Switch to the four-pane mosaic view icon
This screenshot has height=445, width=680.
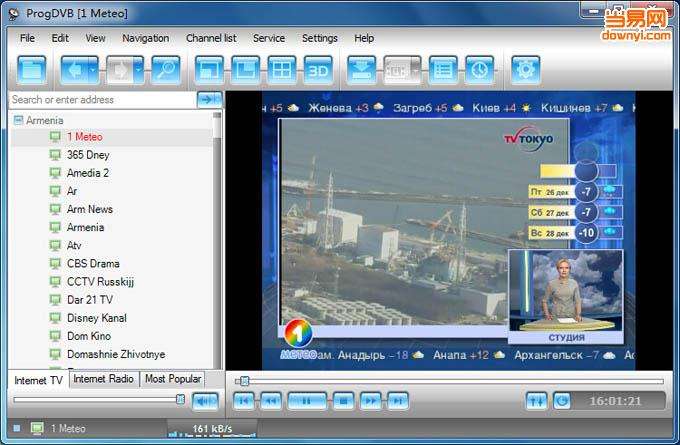(282, 70)
